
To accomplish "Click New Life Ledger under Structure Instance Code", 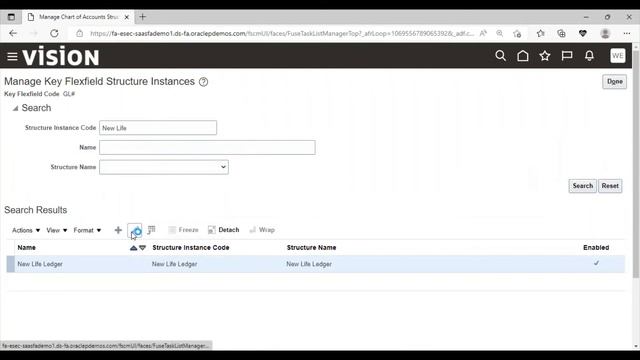I will pyautogui.click(x=174, y=264).
